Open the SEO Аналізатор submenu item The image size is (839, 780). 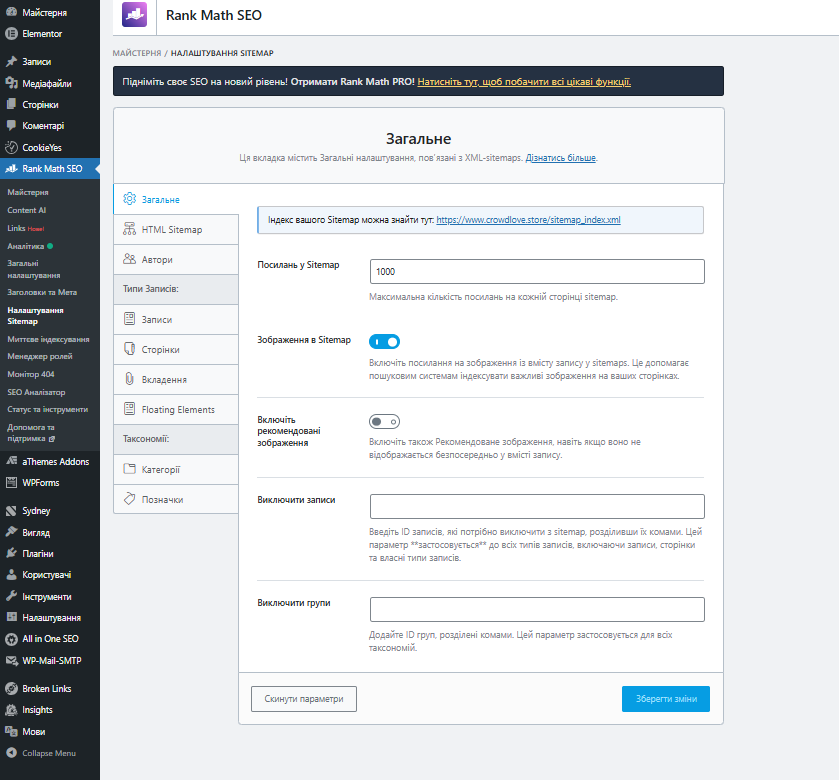click(x=36, y=392)
